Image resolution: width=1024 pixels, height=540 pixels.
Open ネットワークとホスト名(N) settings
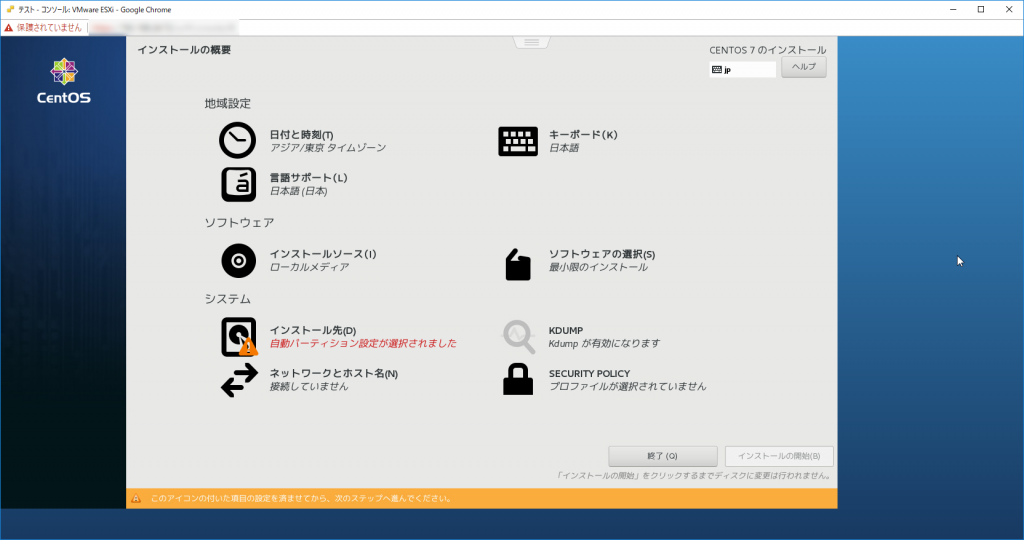point(334,373)
